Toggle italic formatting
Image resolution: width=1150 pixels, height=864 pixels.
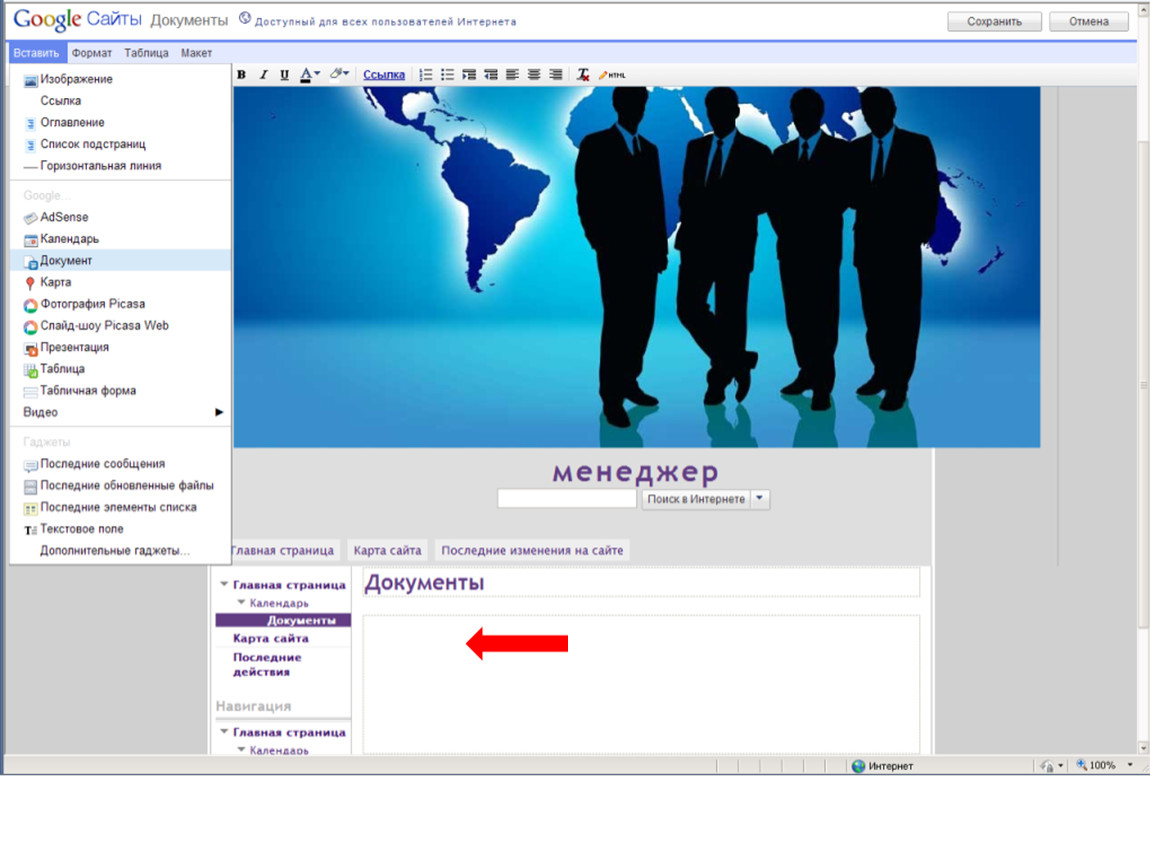pos(263,74)
